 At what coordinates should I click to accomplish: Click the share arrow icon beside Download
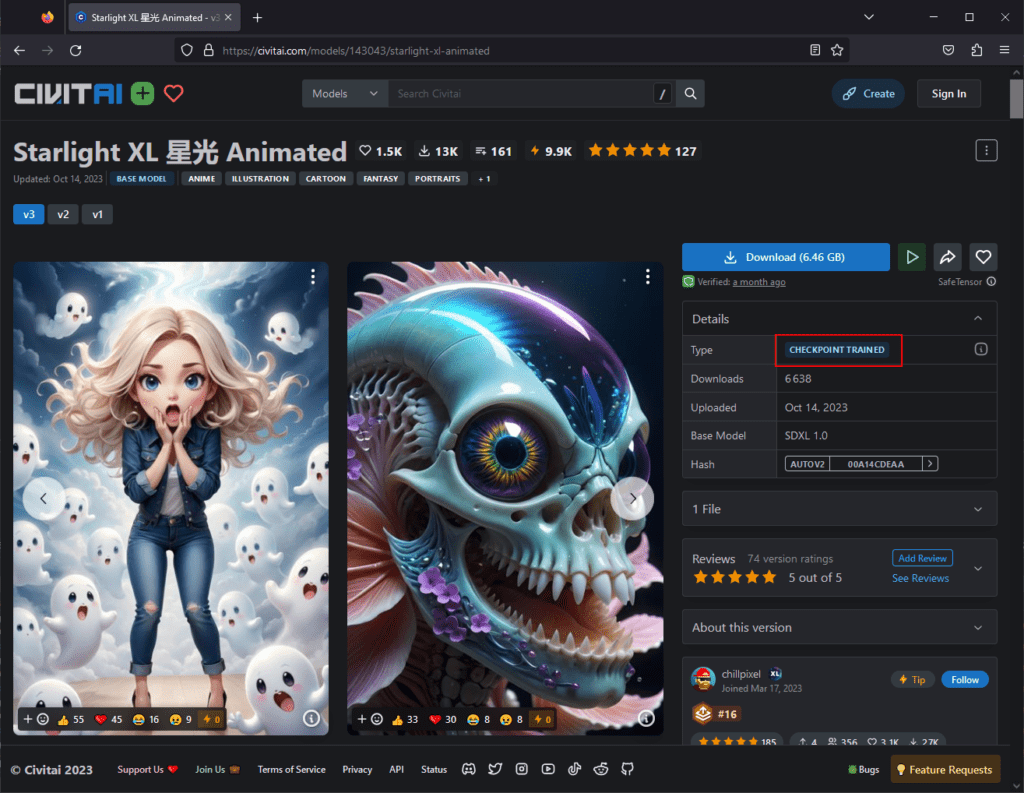pyautogui.click(x=948, y=257)
